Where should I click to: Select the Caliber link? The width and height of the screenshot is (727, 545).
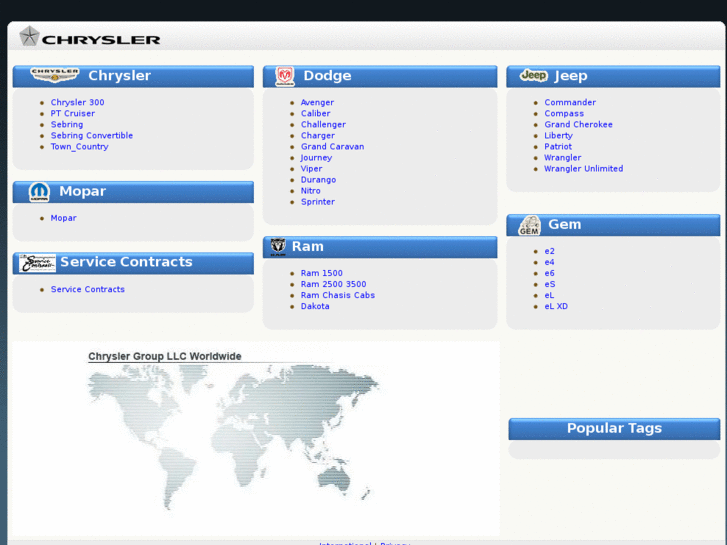coord(316,113)
